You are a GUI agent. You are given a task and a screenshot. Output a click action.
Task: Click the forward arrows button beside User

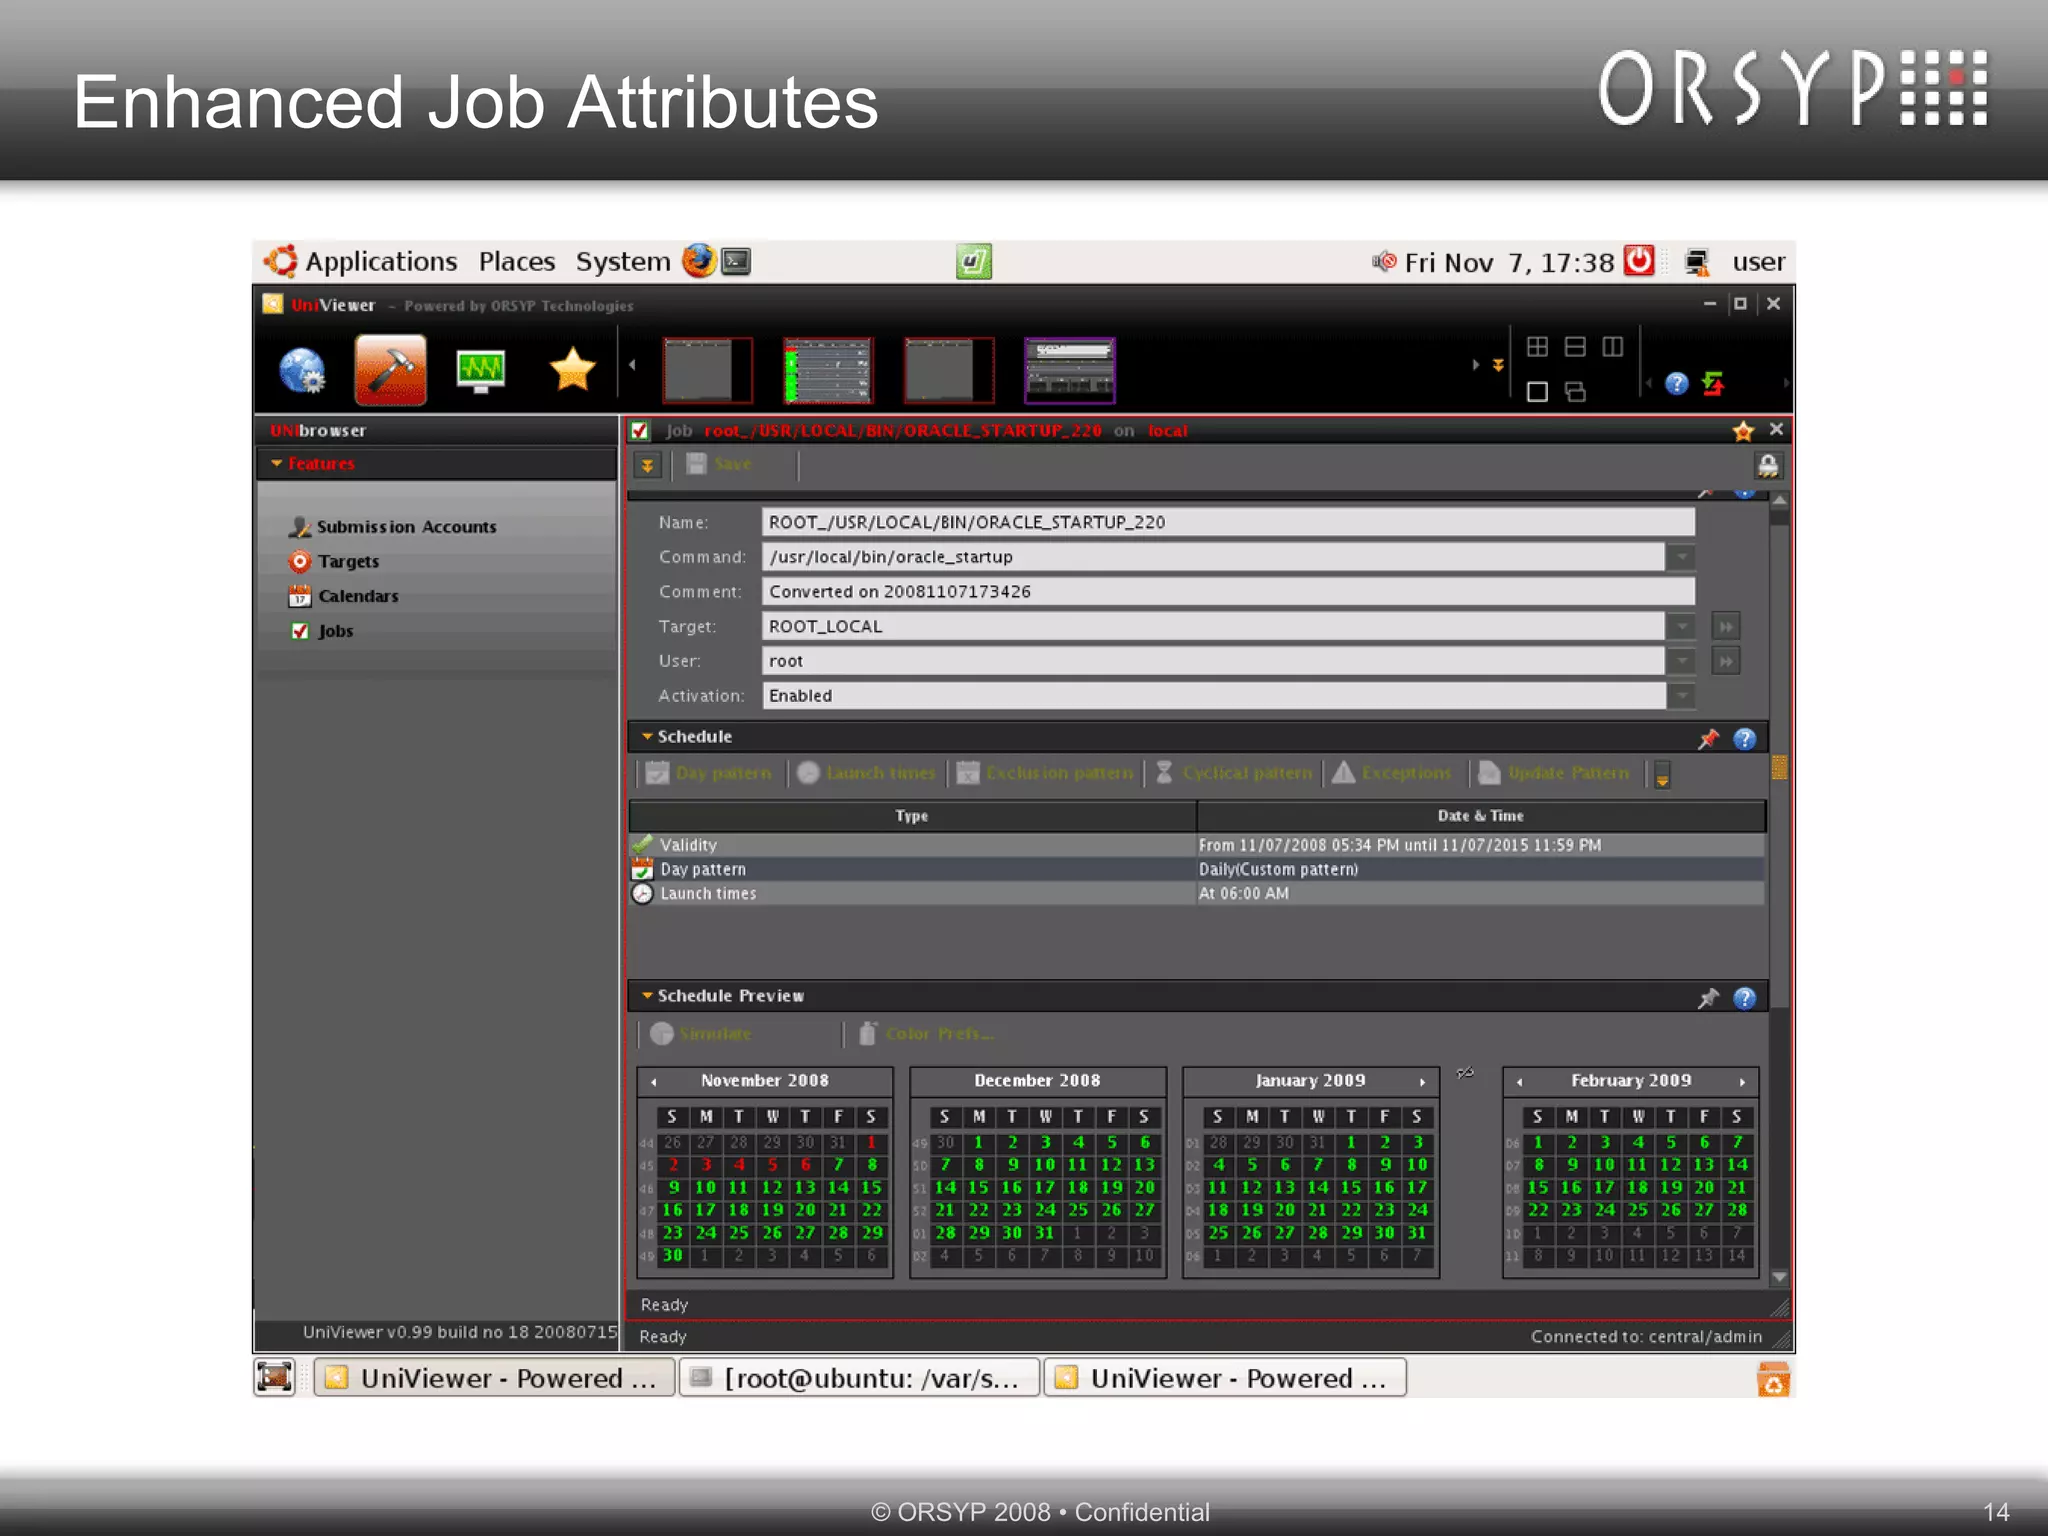click(1726, 661)
